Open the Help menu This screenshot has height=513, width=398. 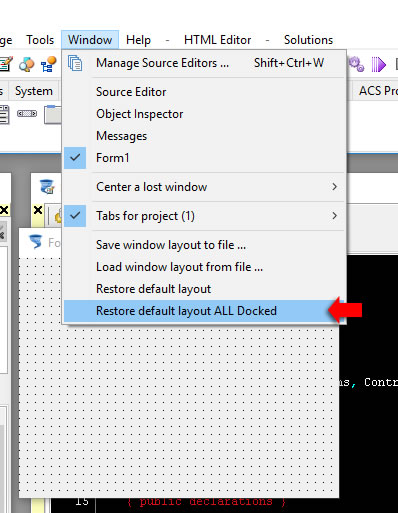pos(138,40)
